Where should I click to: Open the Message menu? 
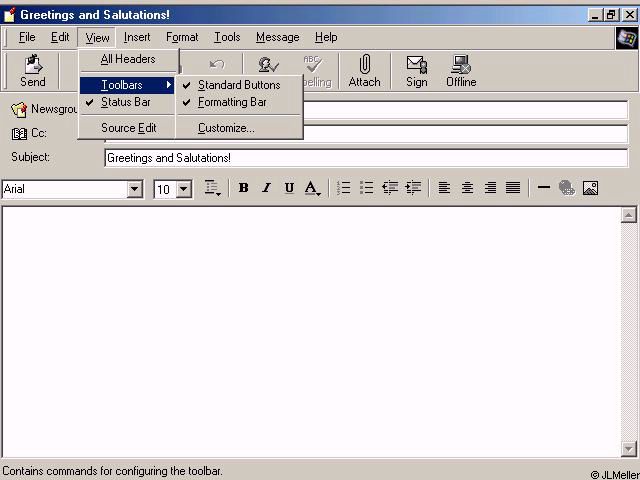[x=278, y=38]
